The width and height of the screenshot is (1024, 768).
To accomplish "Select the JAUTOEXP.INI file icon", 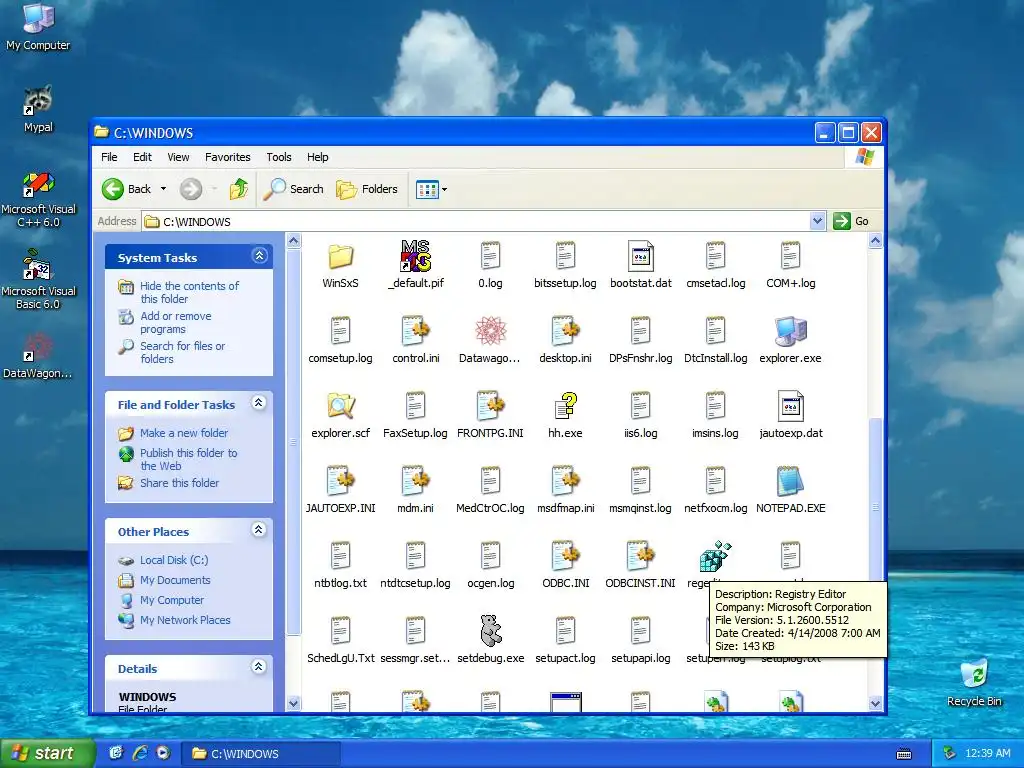I will [x=340, y=481].
